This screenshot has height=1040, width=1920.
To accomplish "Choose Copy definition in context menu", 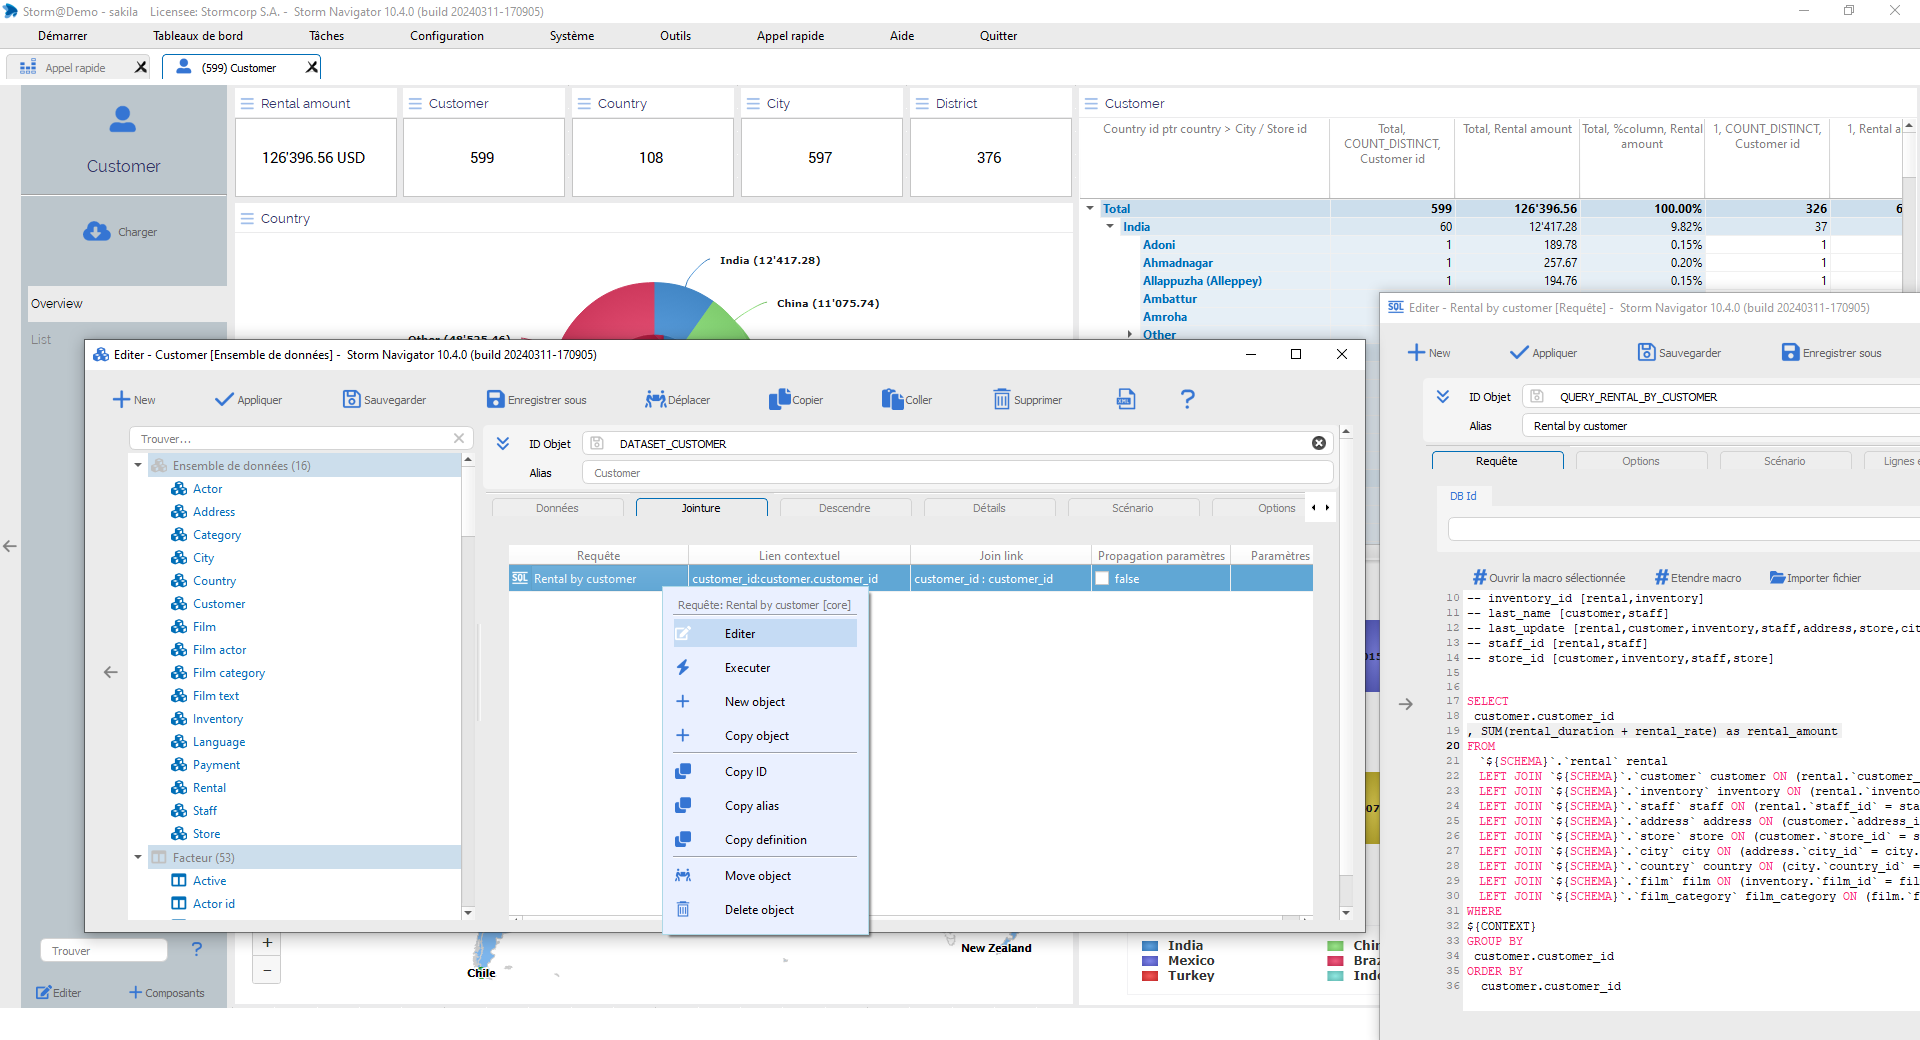I will point(766,839).
